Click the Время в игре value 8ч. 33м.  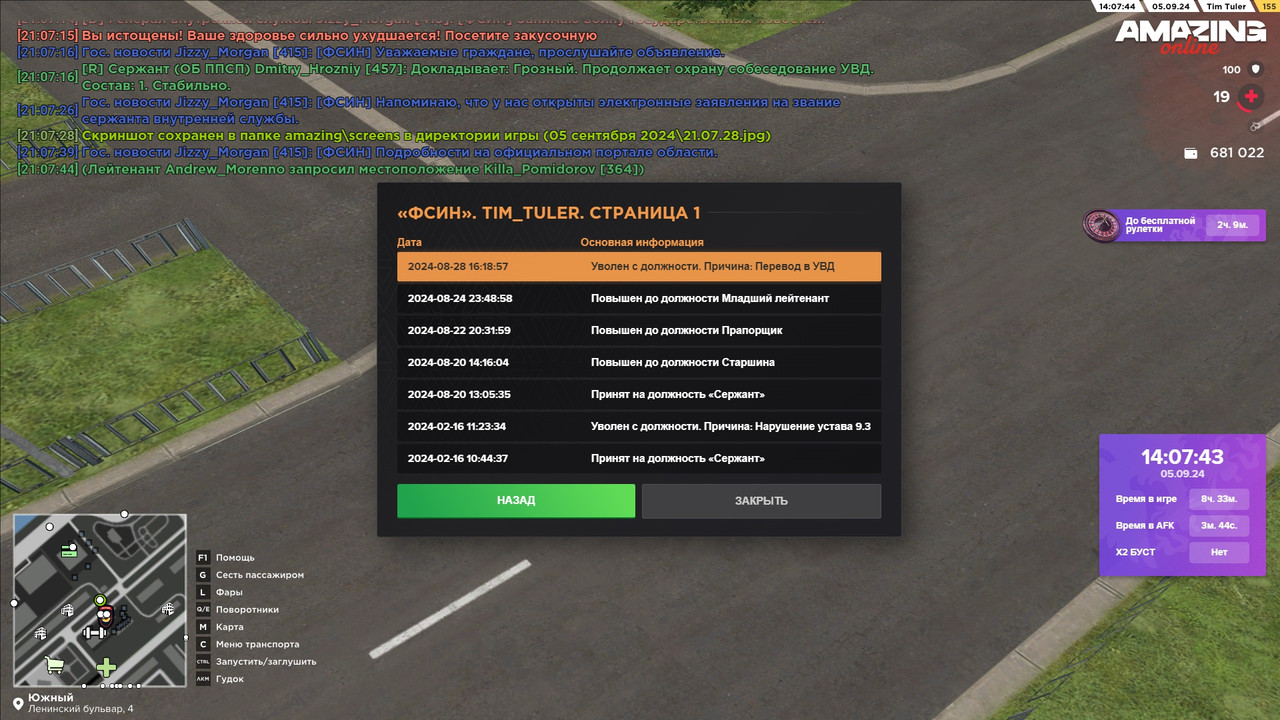(x=1219, y=499)
